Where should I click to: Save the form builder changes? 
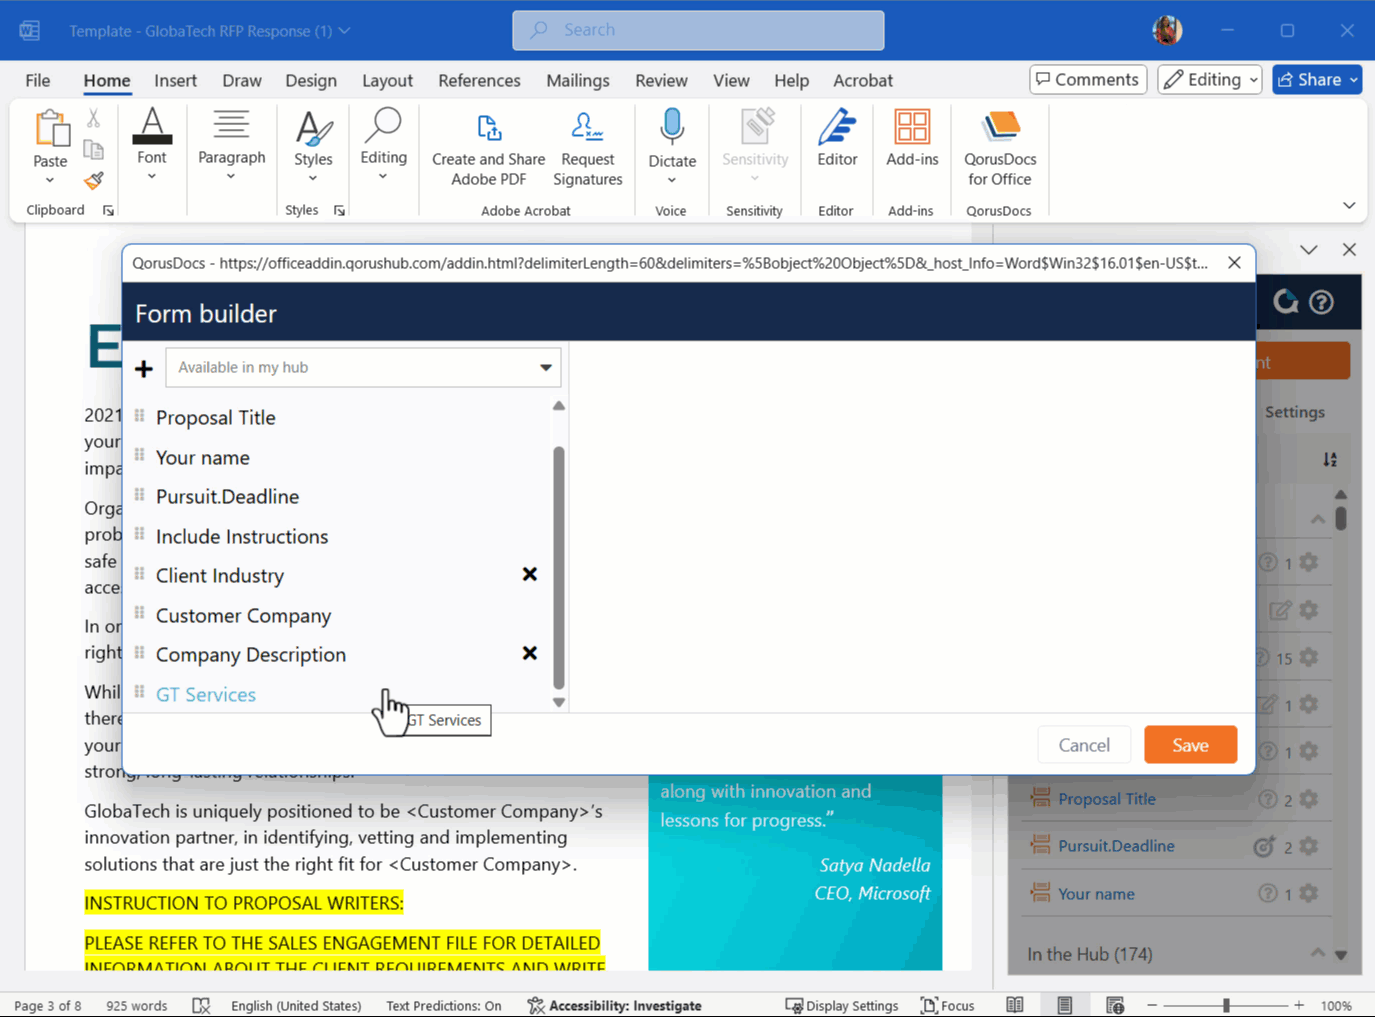pos(1190,744)
